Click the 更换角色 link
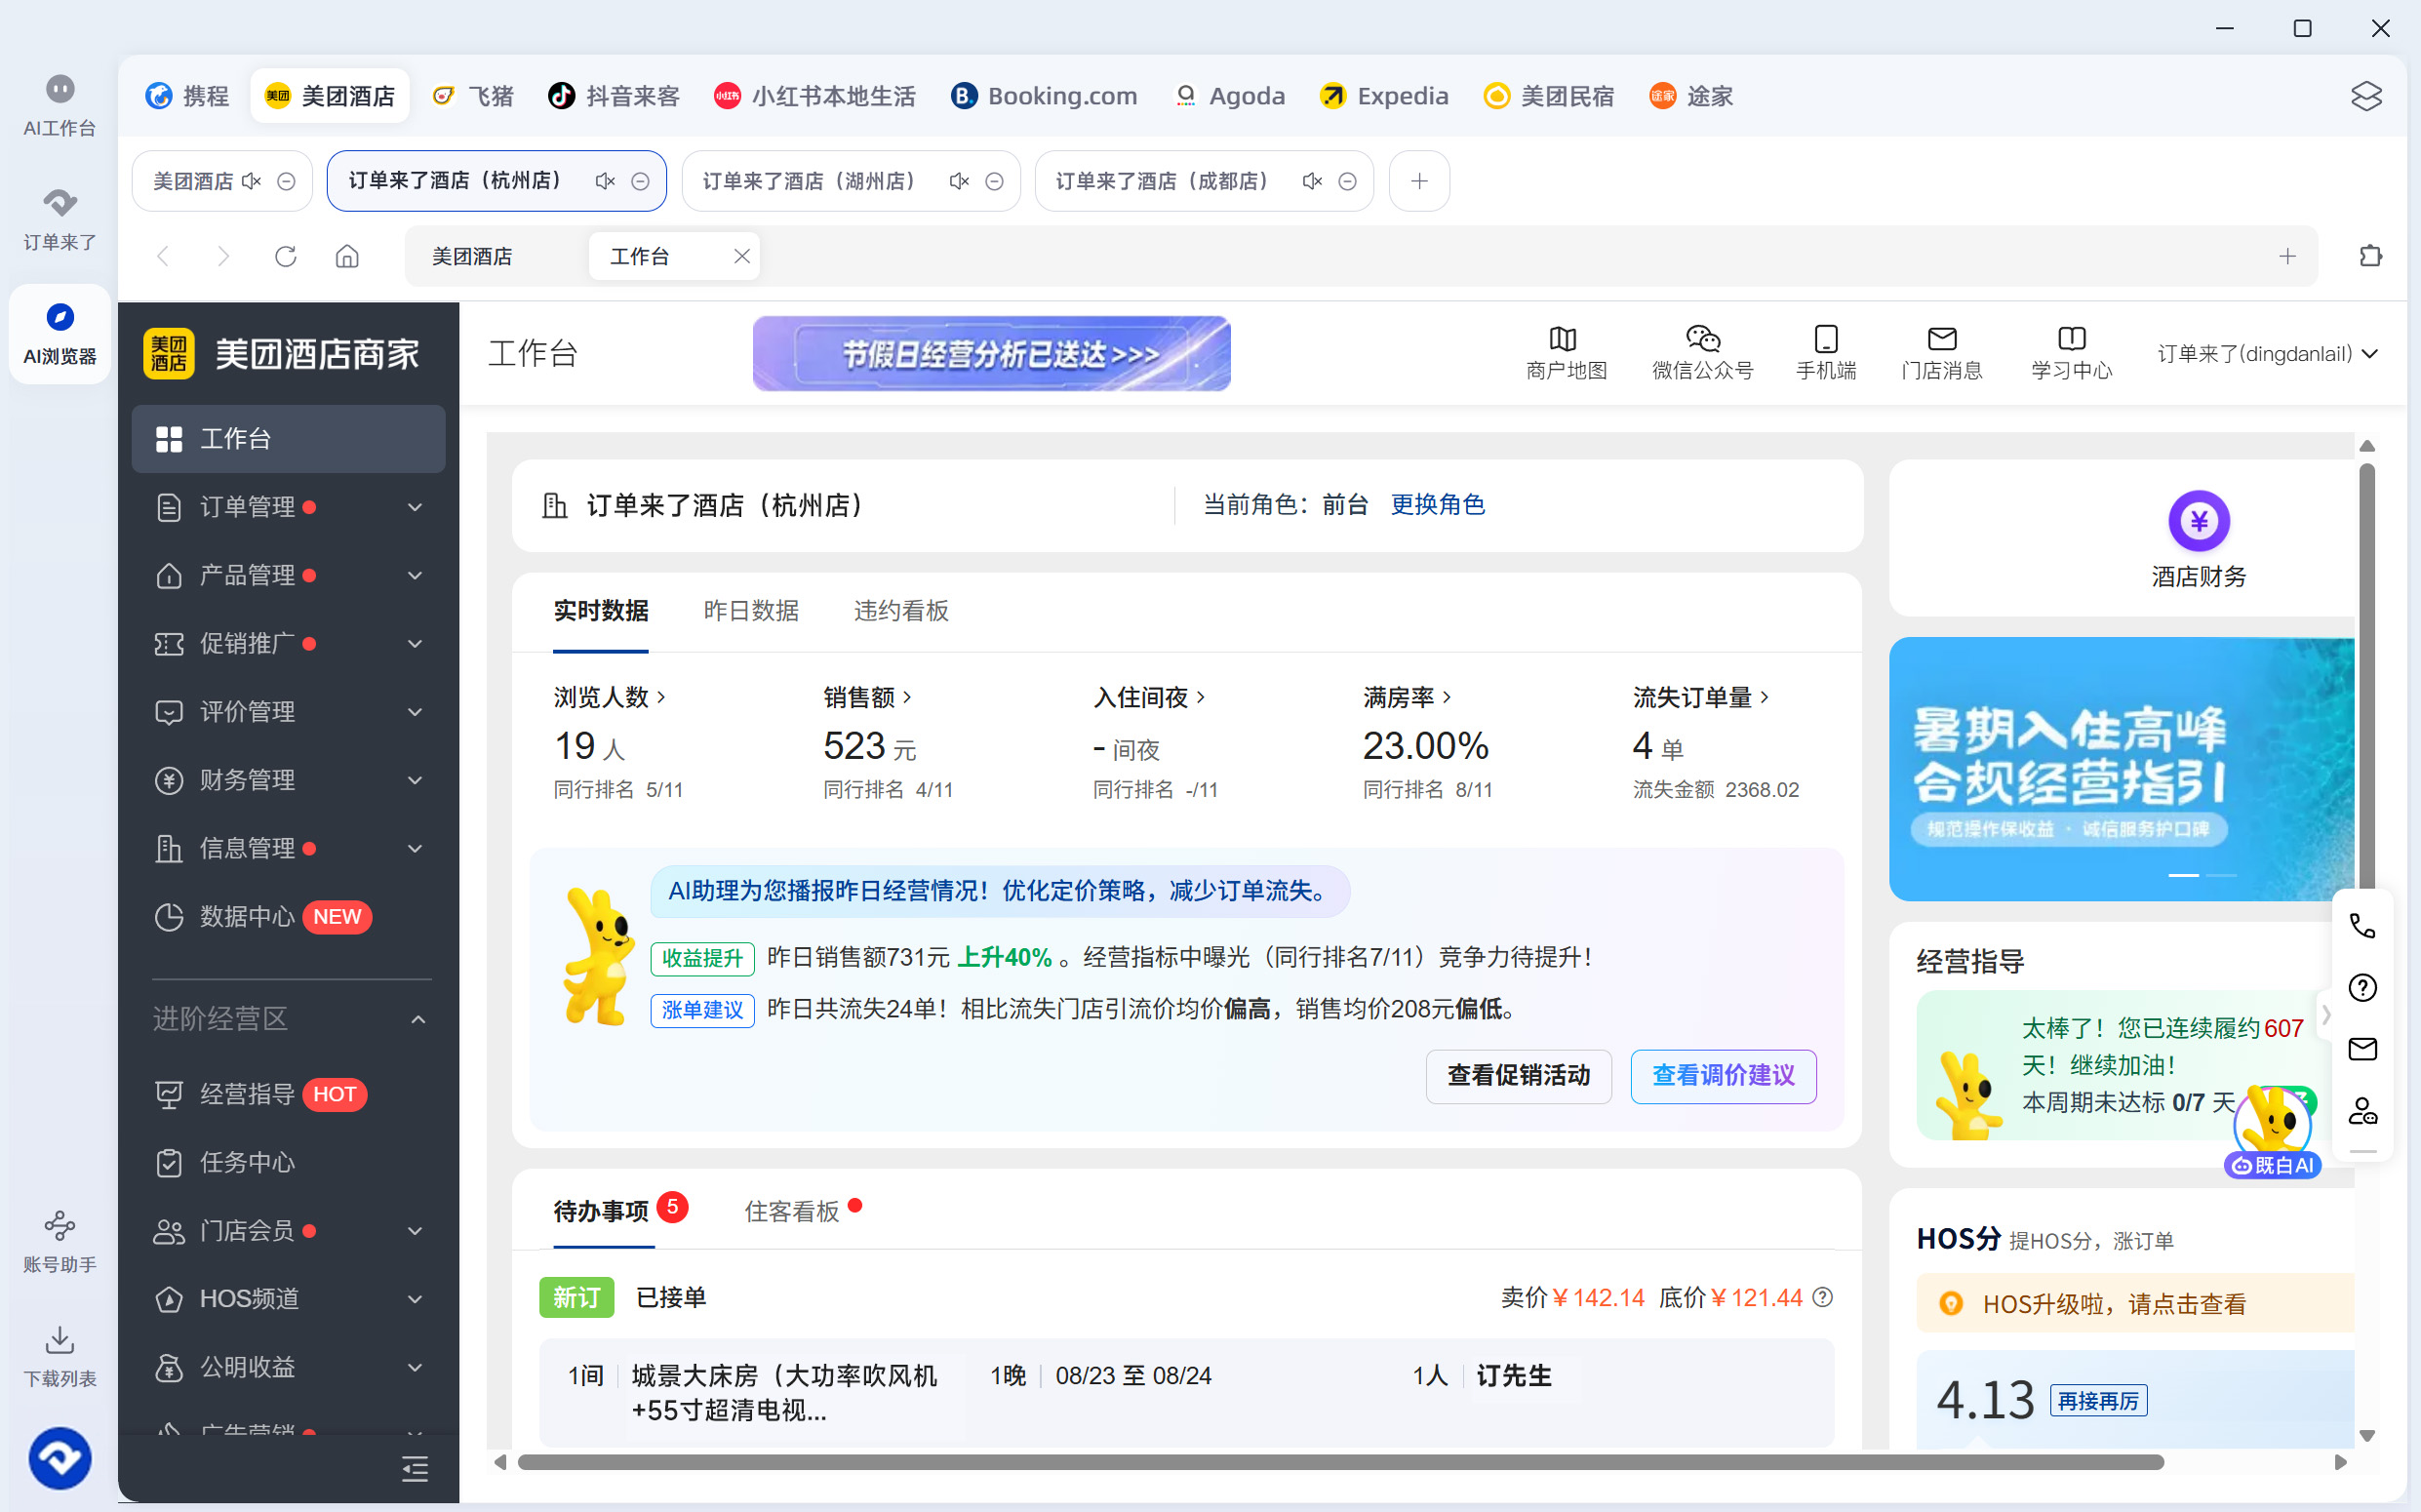This screenshot has width=2421, height=1512. coord(1437,505)
